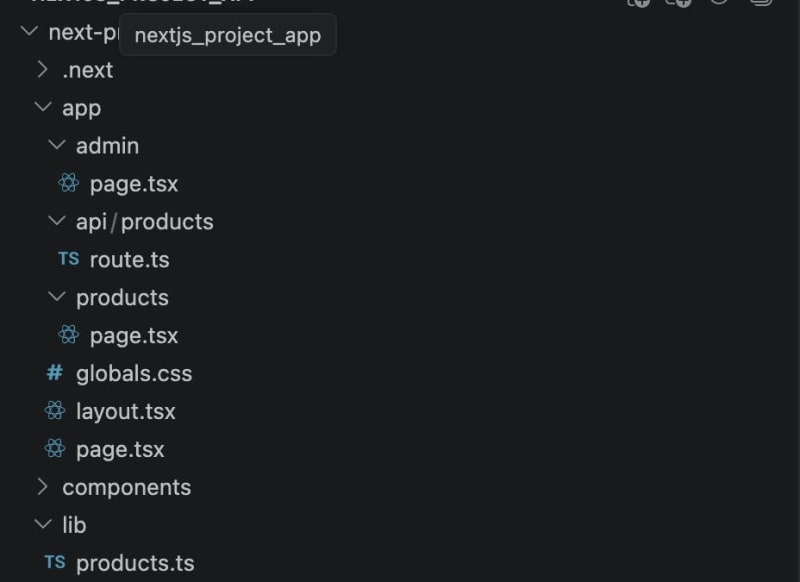Collapse the admin folder chevron

click(57, 145)
